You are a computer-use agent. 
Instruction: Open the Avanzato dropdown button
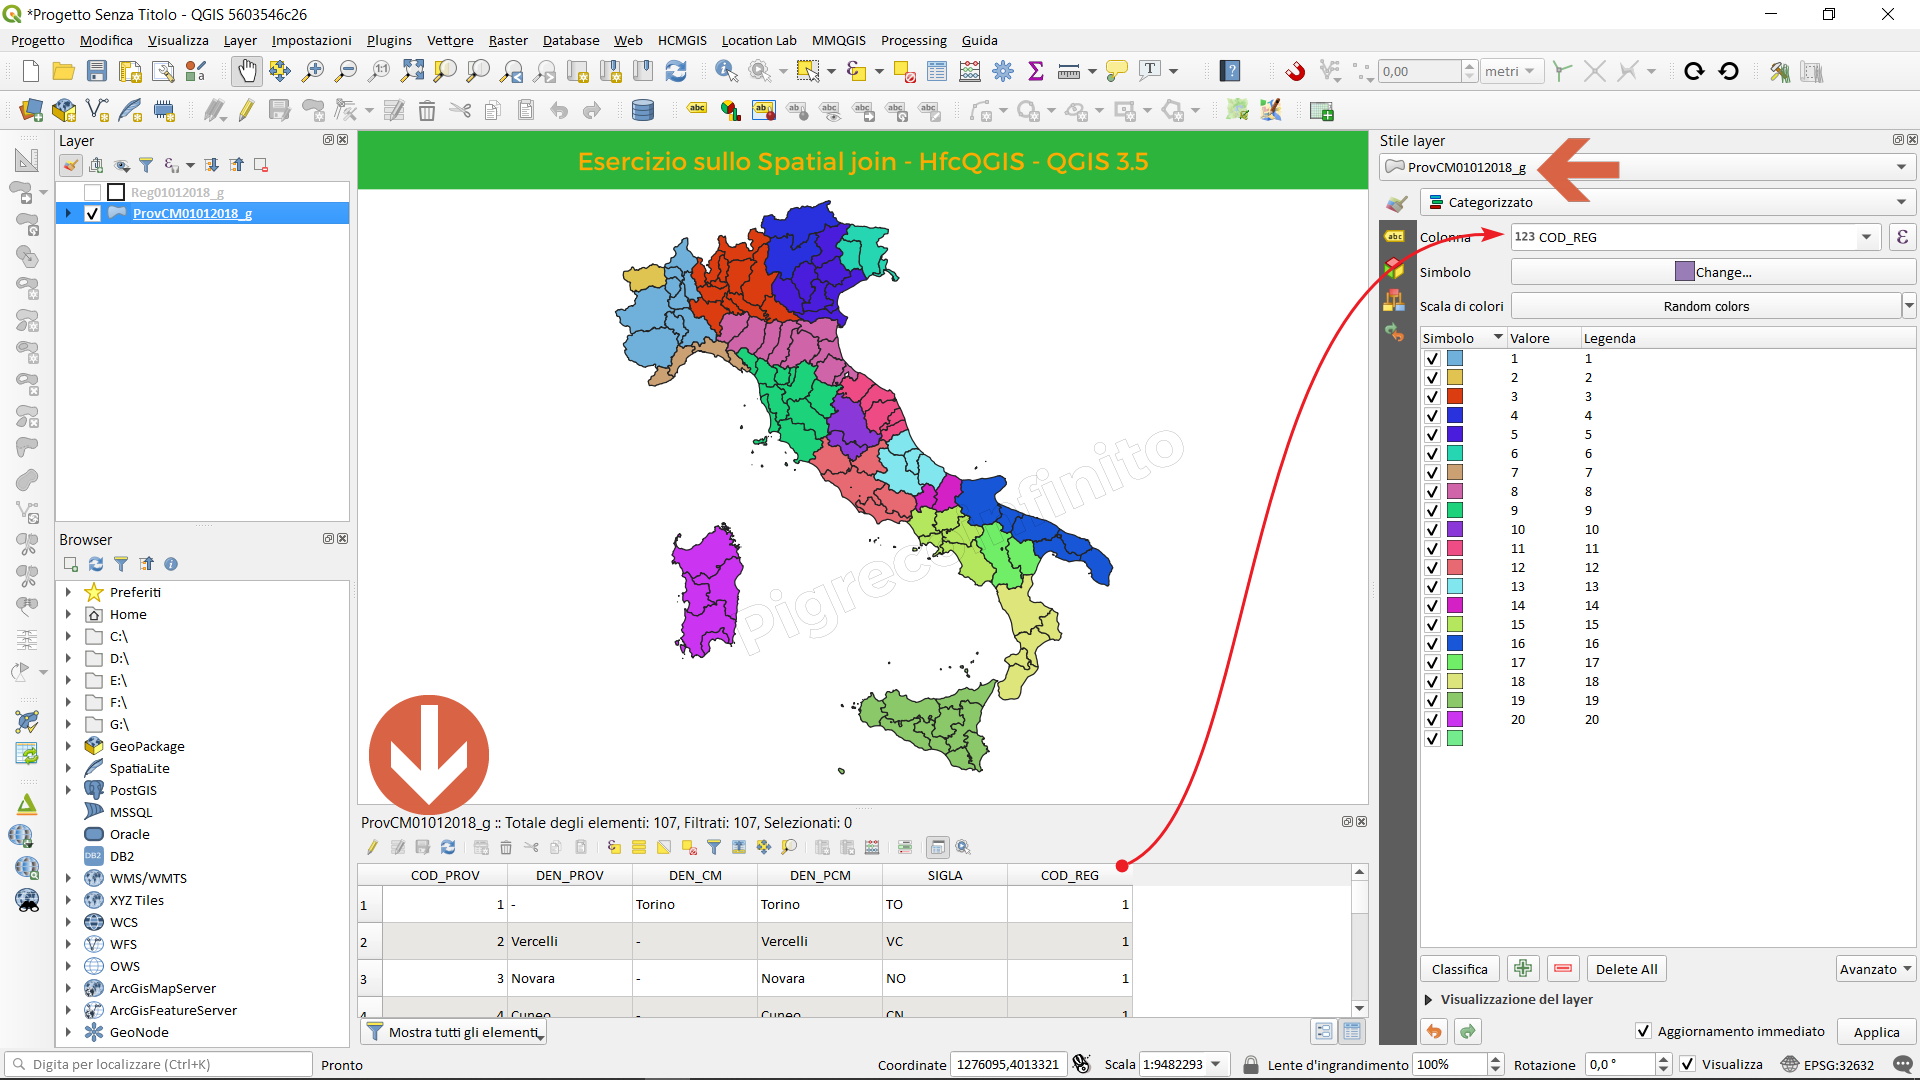(x=1875, y=968)
